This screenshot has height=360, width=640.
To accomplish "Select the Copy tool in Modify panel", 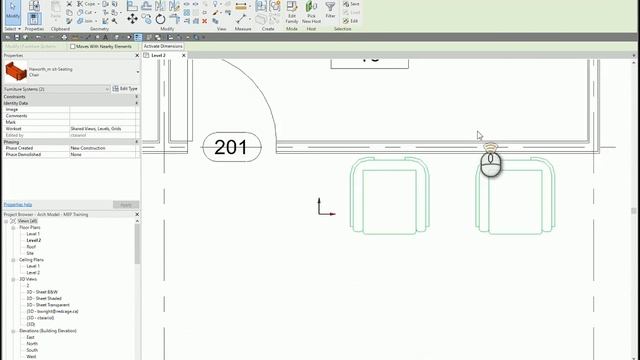I will (x=146, y=19).
